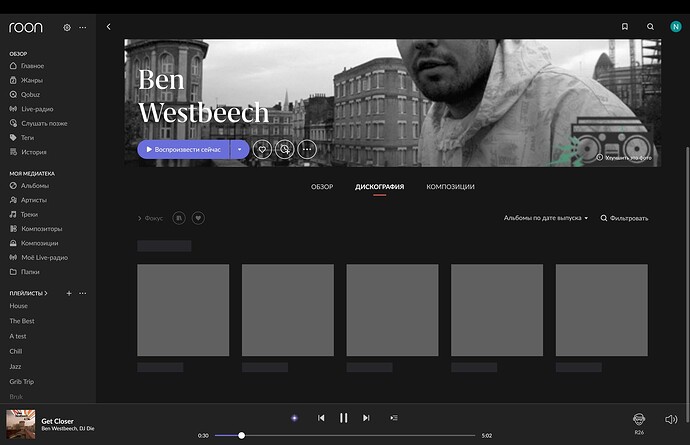
Task: Open the Grib Trip playlist
Action: click(x=22, y=382)
